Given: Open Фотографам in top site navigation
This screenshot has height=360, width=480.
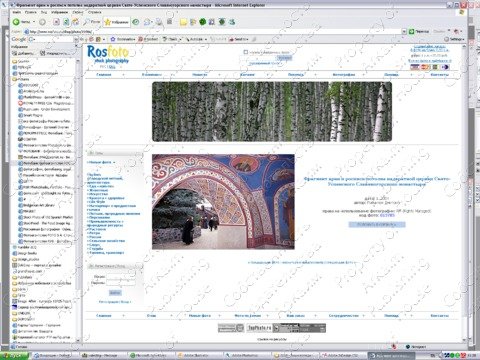Looking at the screenshot, I should click(x=344, y=75).
